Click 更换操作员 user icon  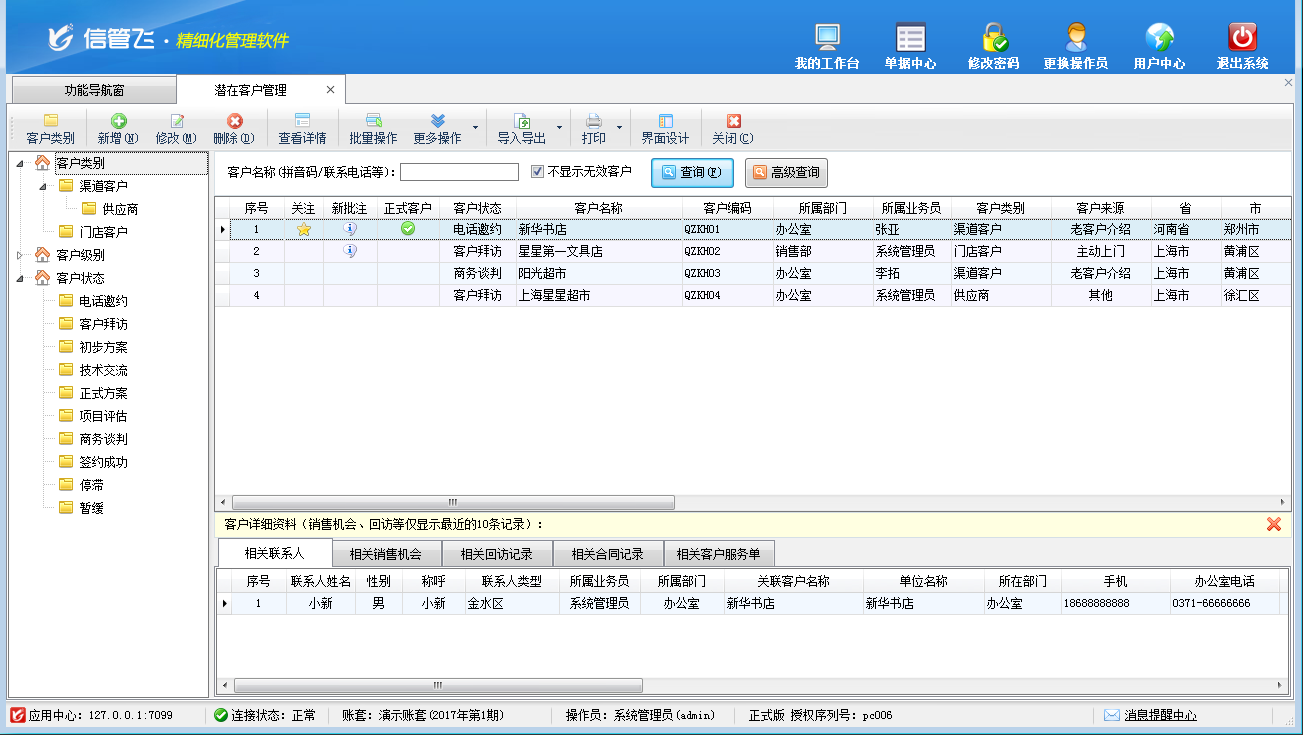tap(1075, 38)
